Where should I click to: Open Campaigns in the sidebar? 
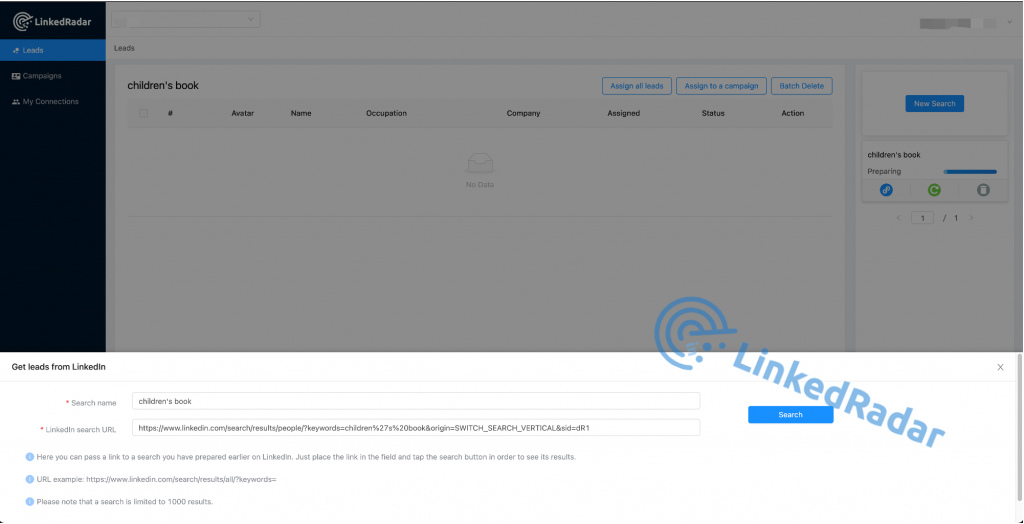tap(42, 76)
